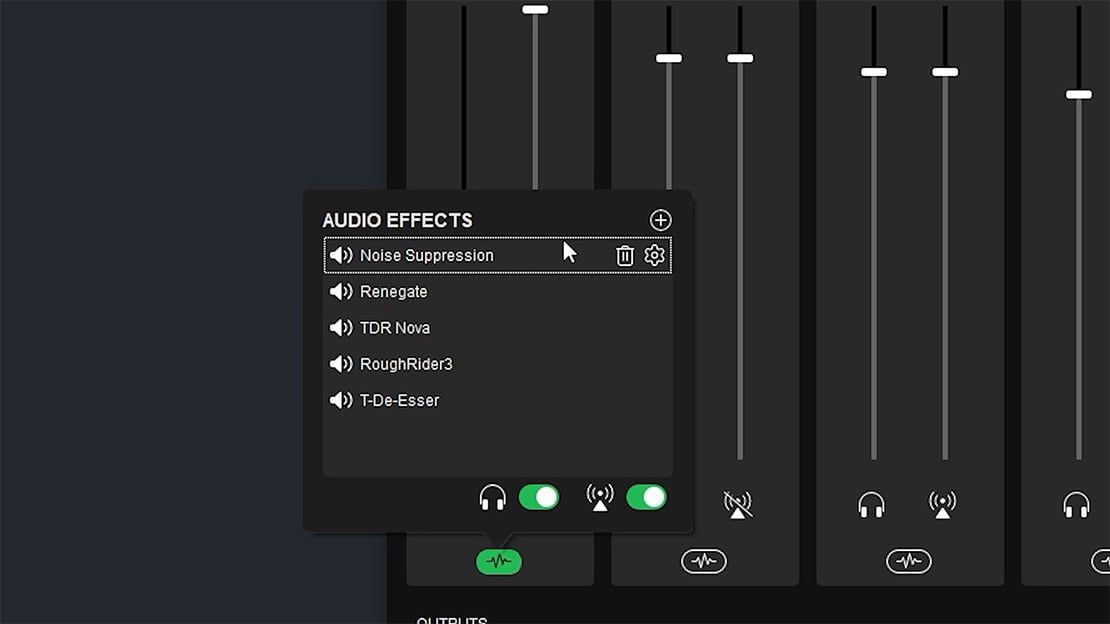The image size is (1110, 624).
Task: Toggle the RoughRider3 speaker icon
Action: coord(341,364)
